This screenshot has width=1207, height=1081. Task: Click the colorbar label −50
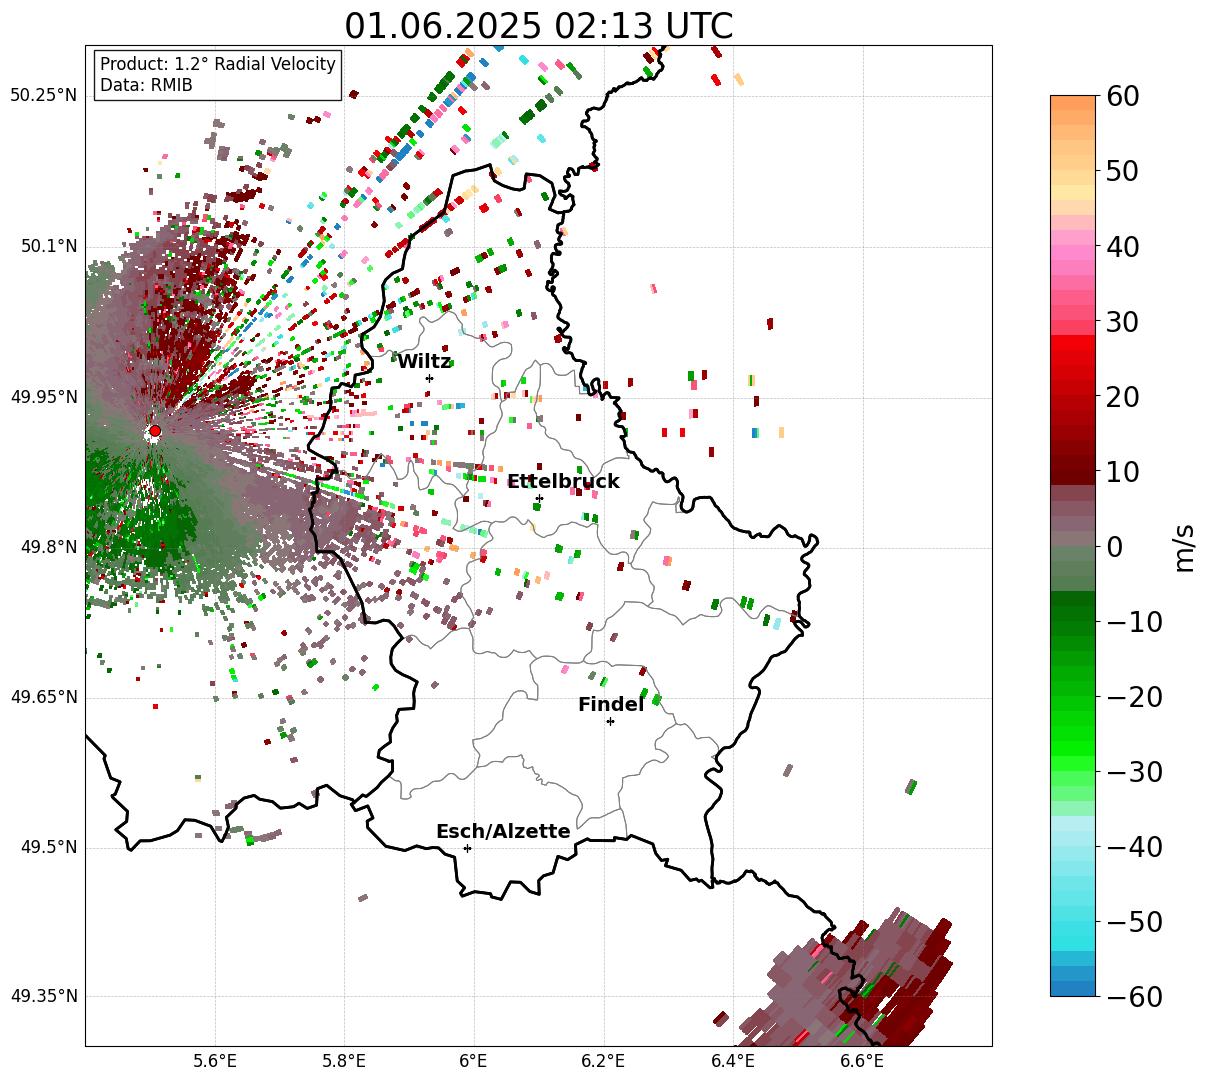coord(1134,922)
